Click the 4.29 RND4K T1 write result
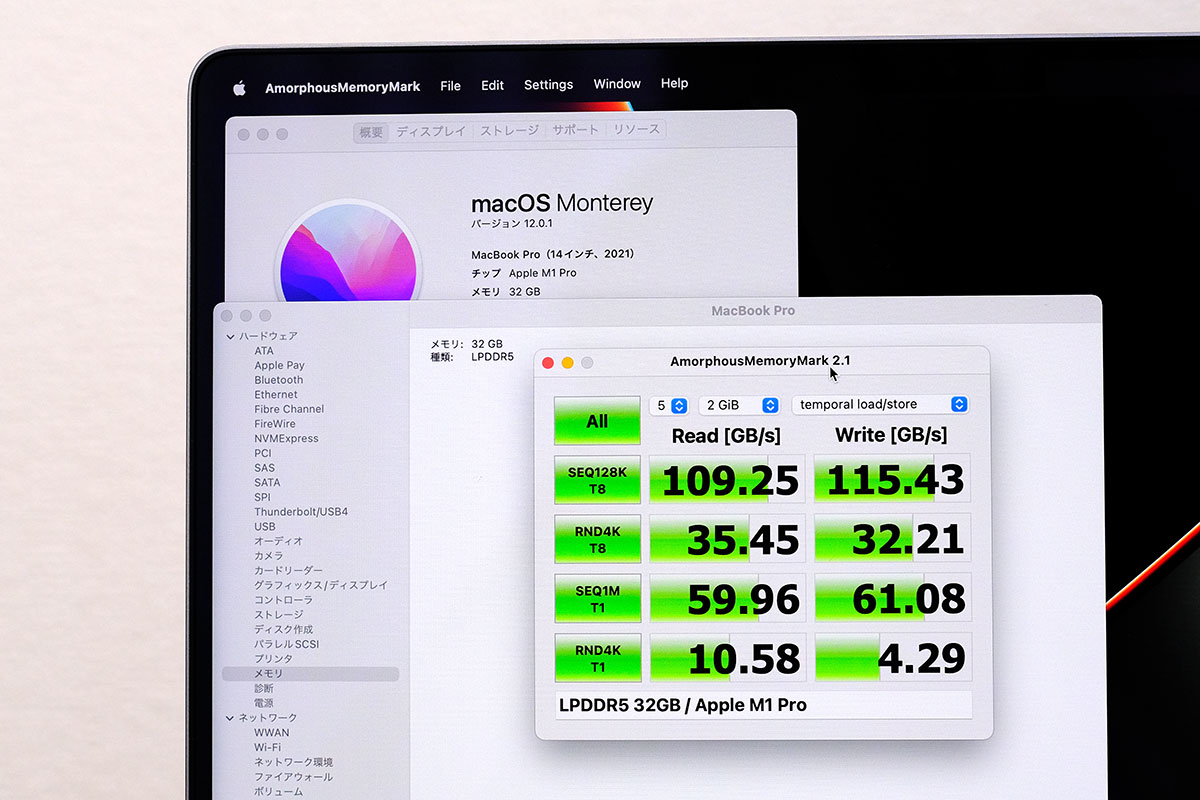1200x800 pixels. (892, 657)
